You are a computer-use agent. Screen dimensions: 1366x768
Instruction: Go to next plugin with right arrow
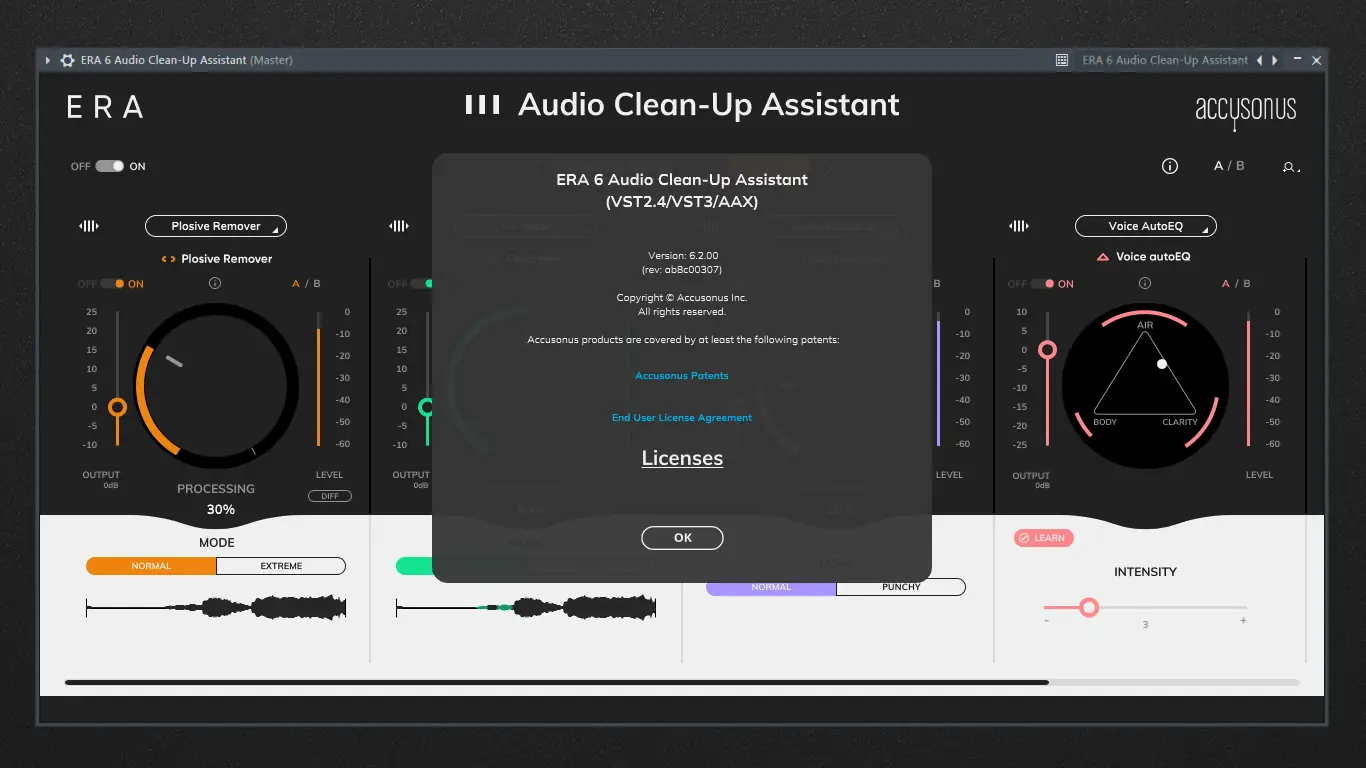(x=1274, y=60)
